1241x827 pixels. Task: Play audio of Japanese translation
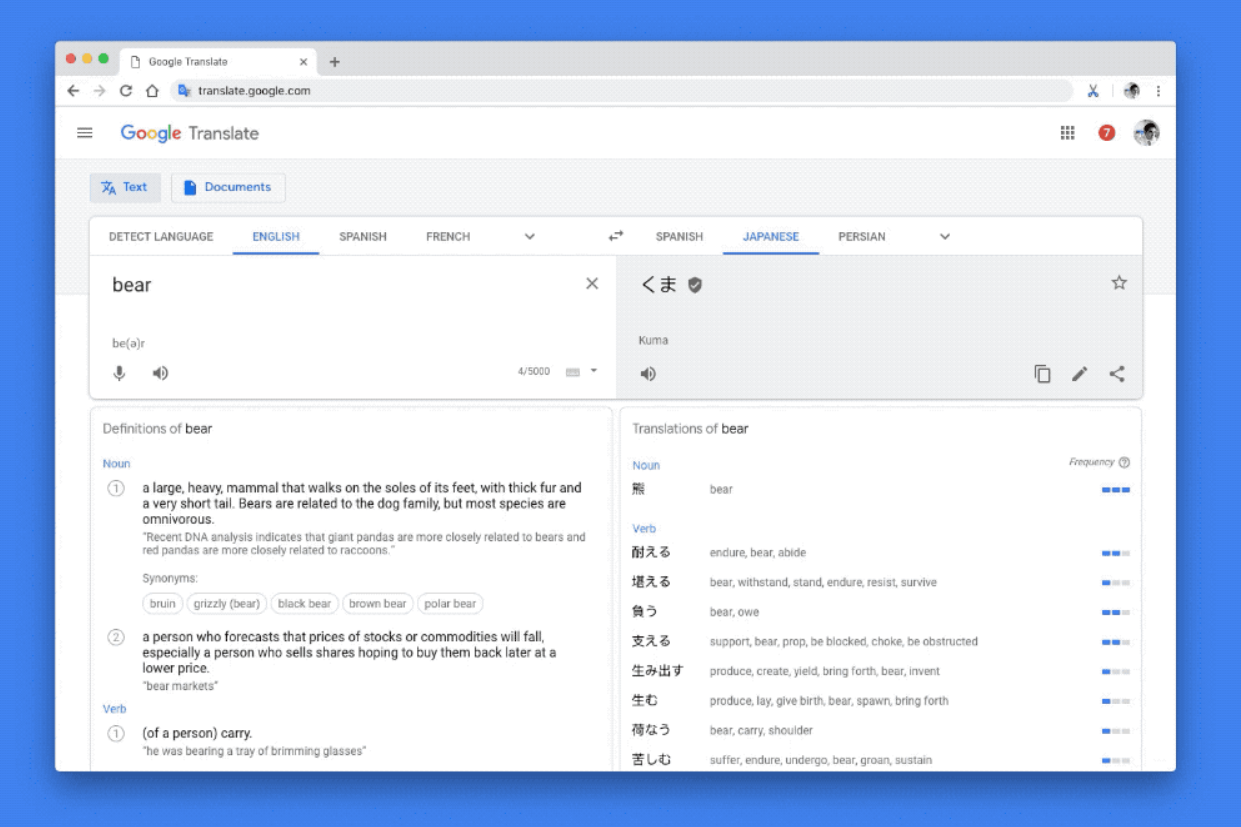point(648,374)
